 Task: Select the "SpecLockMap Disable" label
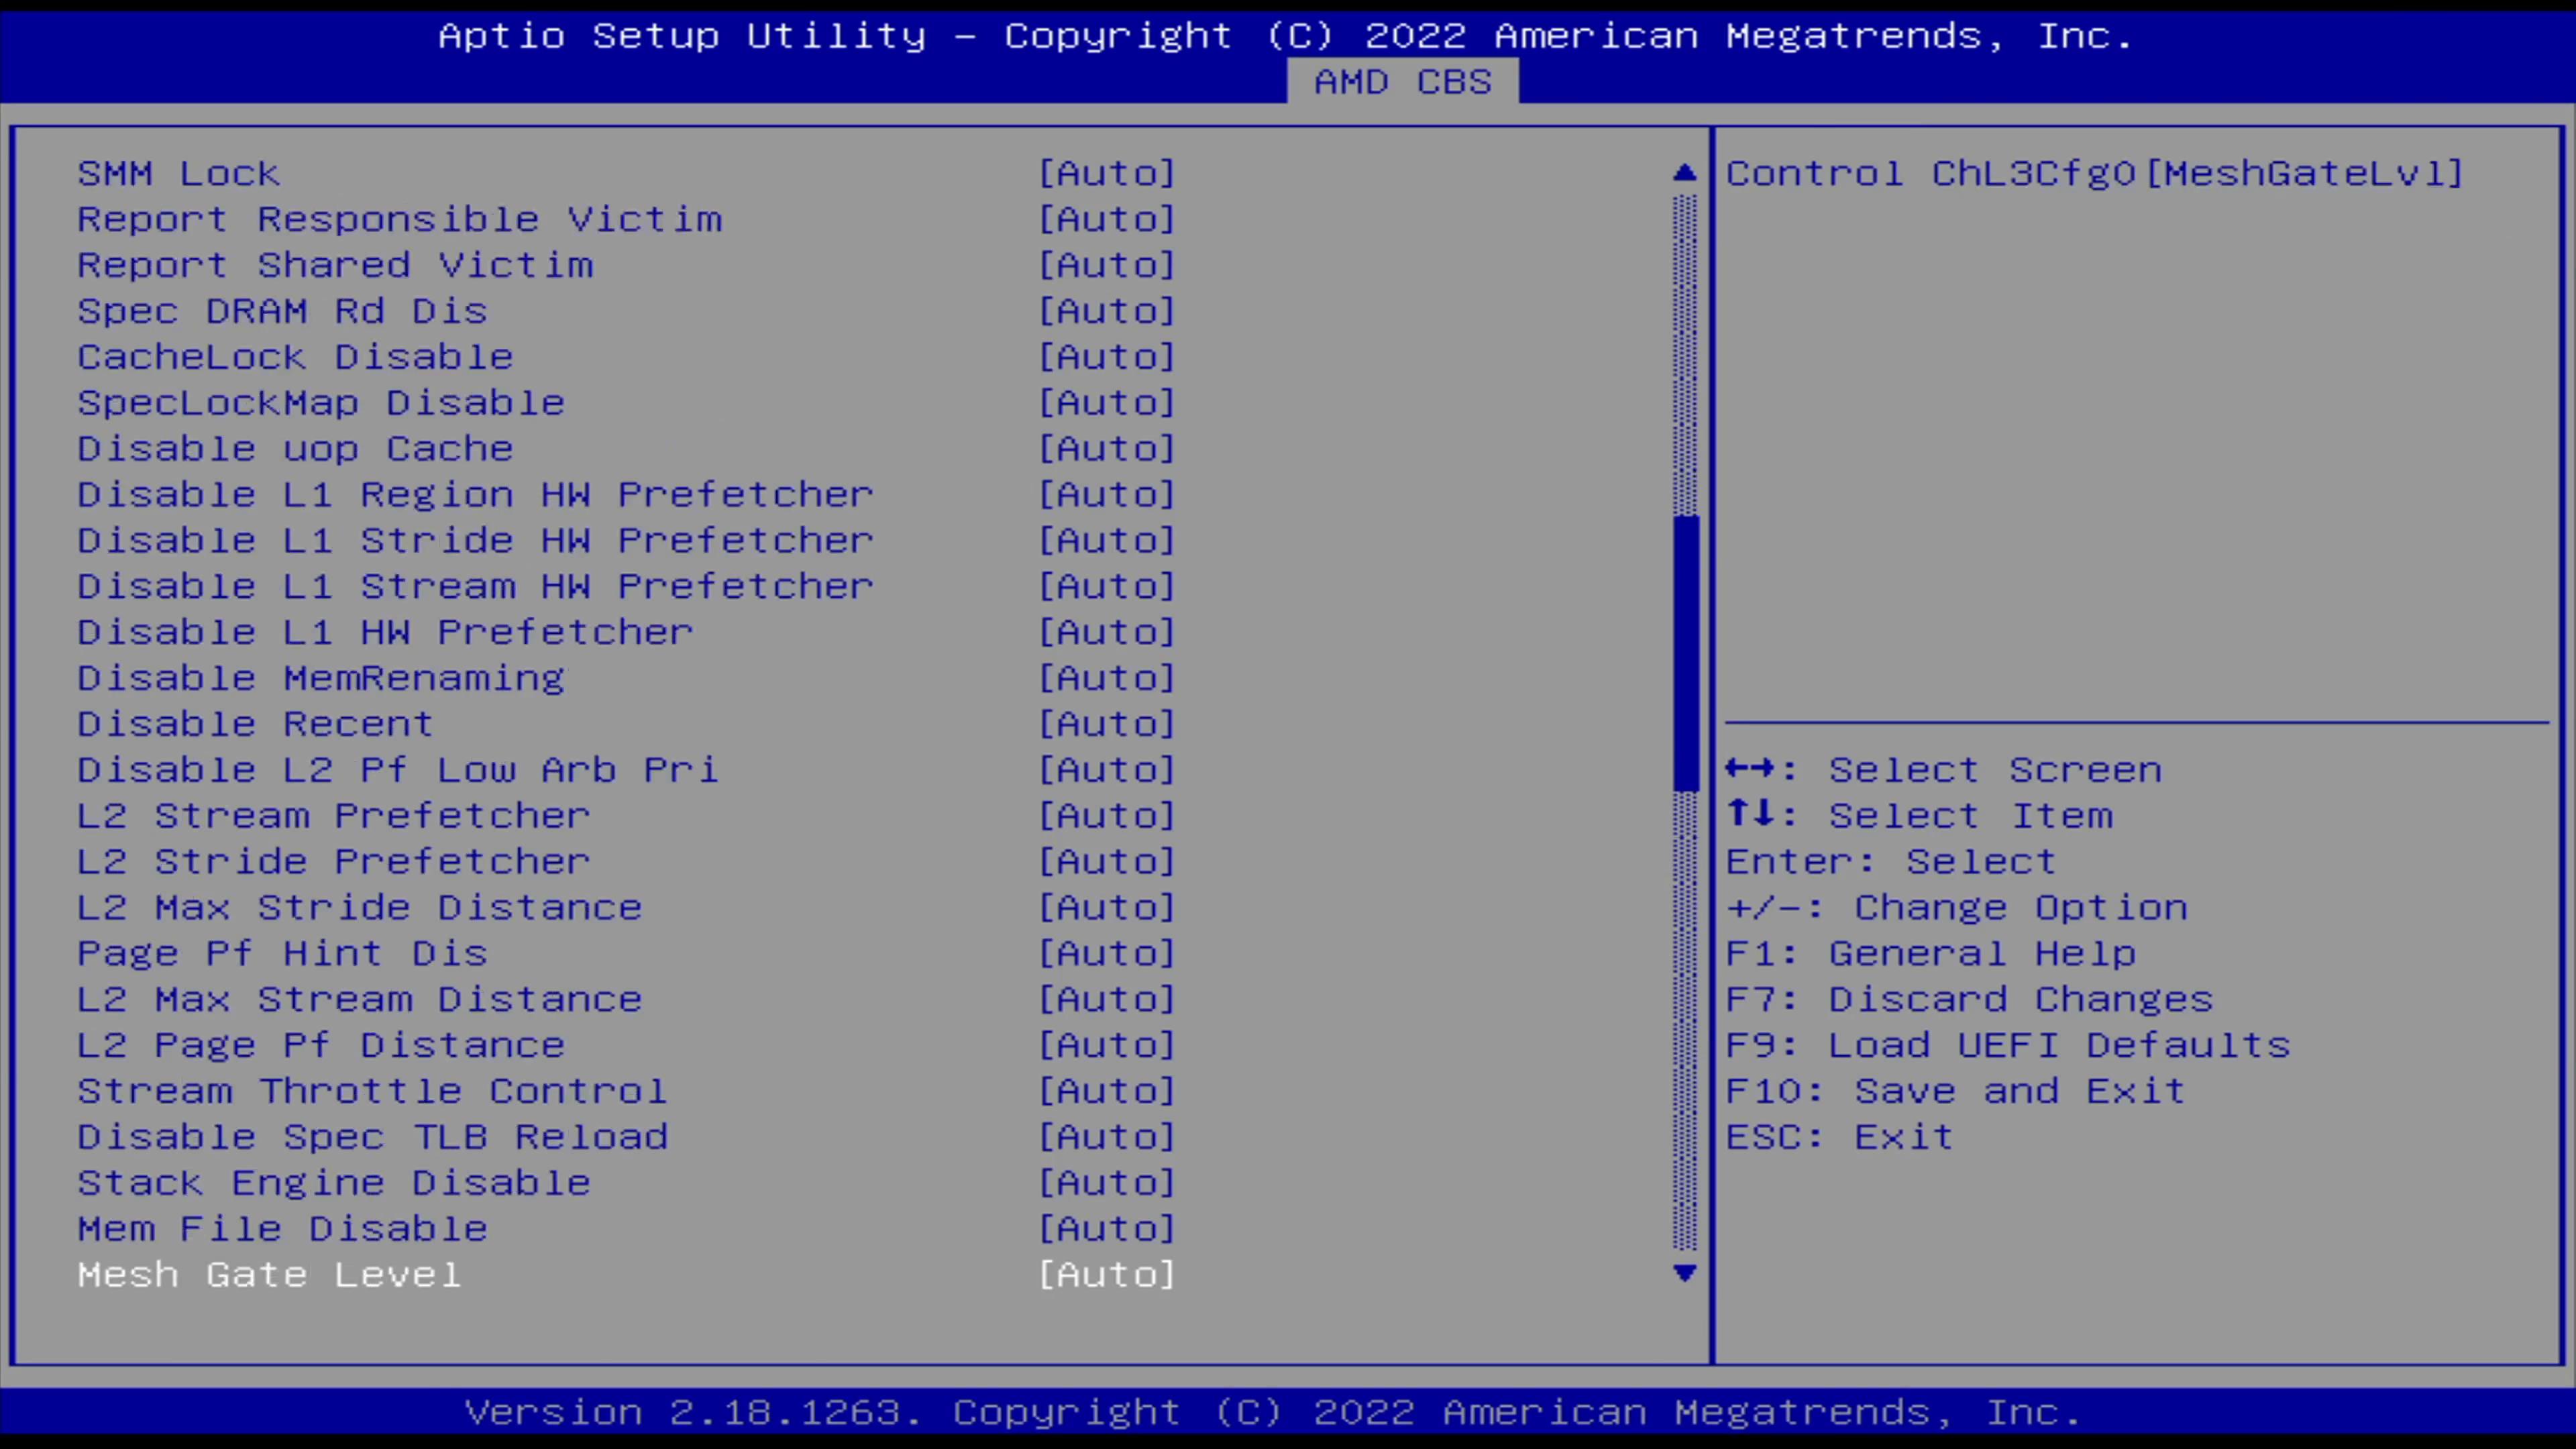(321, 403)
